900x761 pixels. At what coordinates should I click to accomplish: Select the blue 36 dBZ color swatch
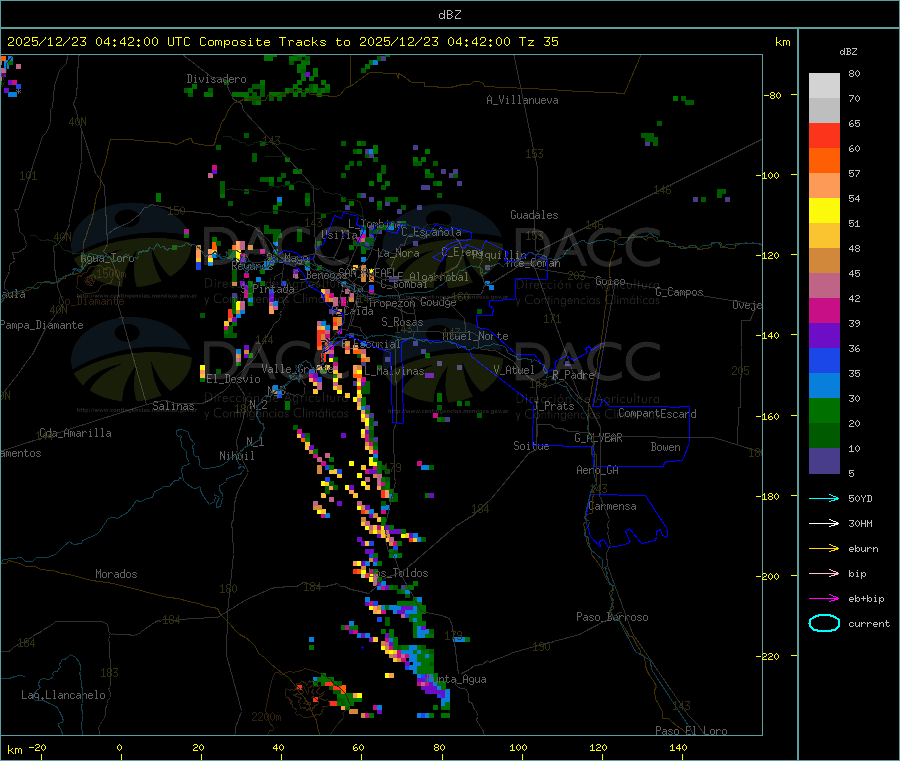coord(824,360)
